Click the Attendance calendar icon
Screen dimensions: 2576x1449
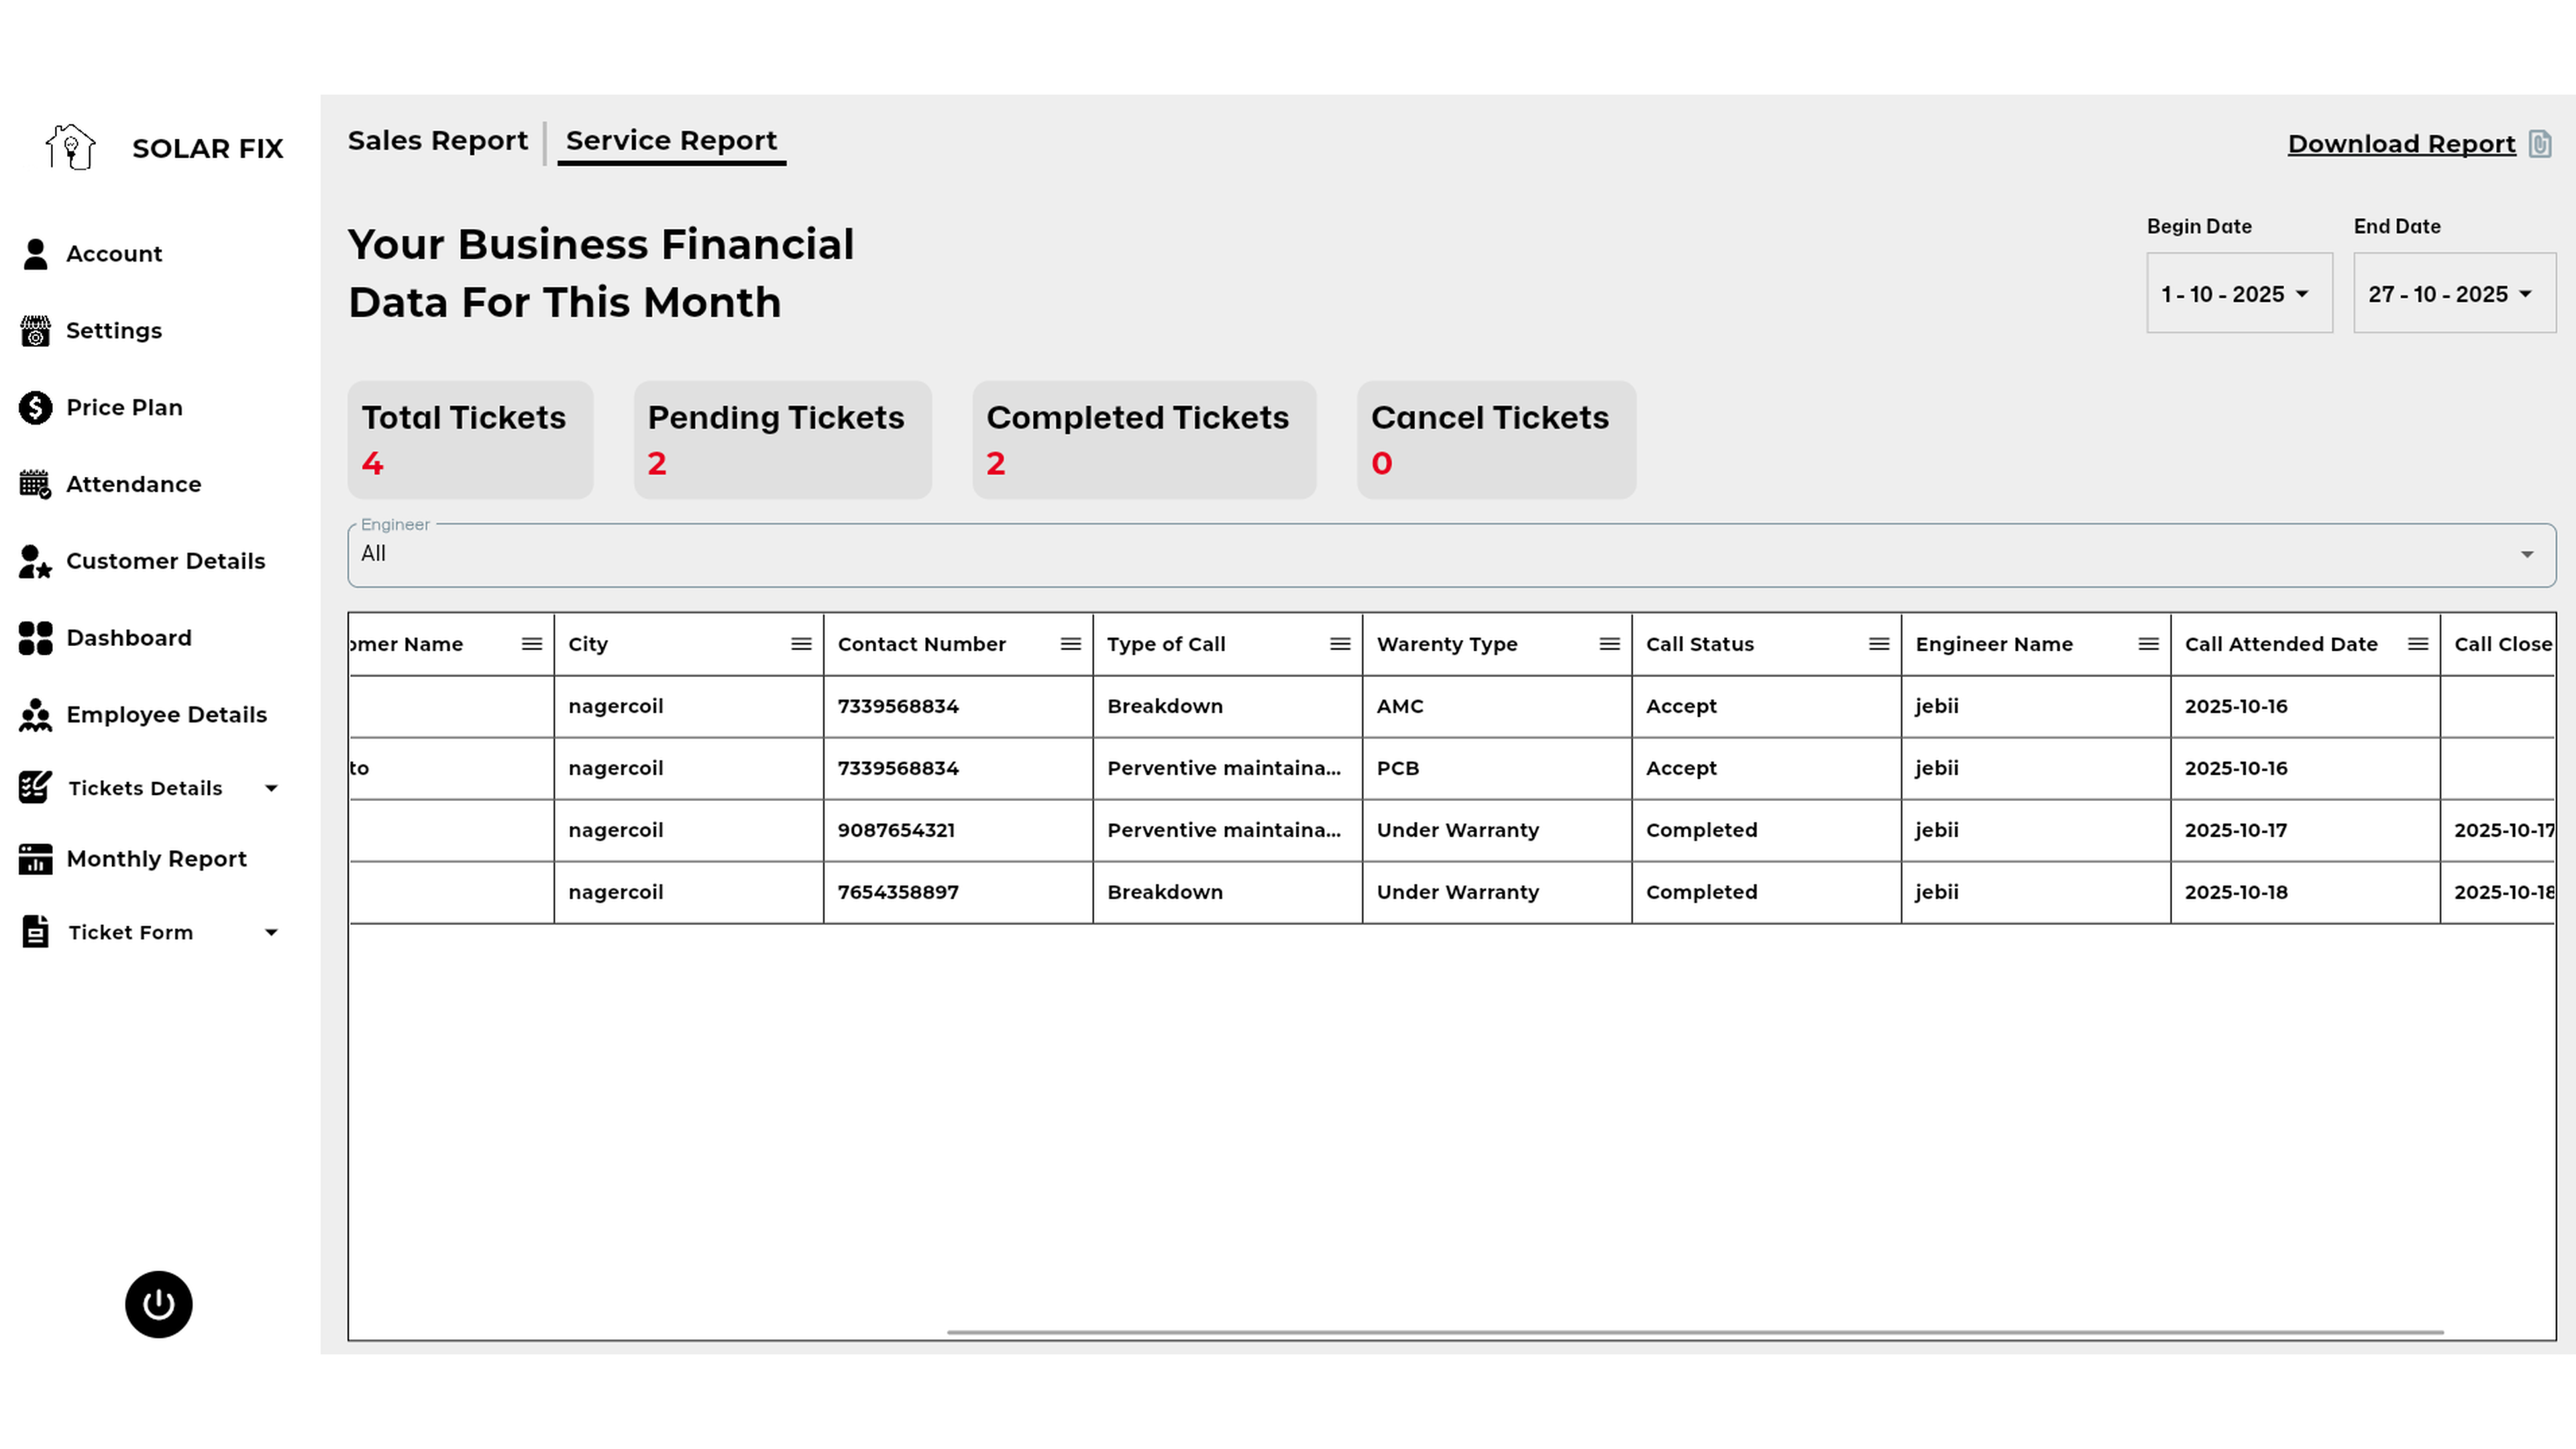tap(35, 484)
